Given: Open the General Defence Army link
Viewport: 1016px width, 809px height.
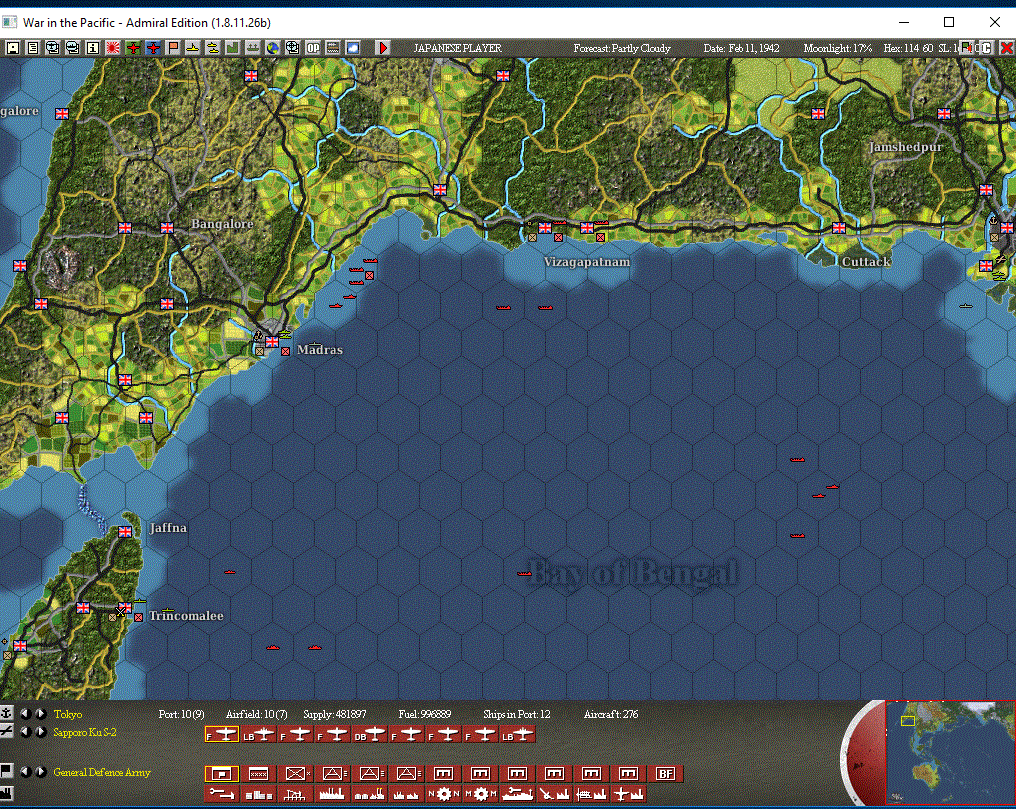Looking at the screenshot, I should point(102,772).
